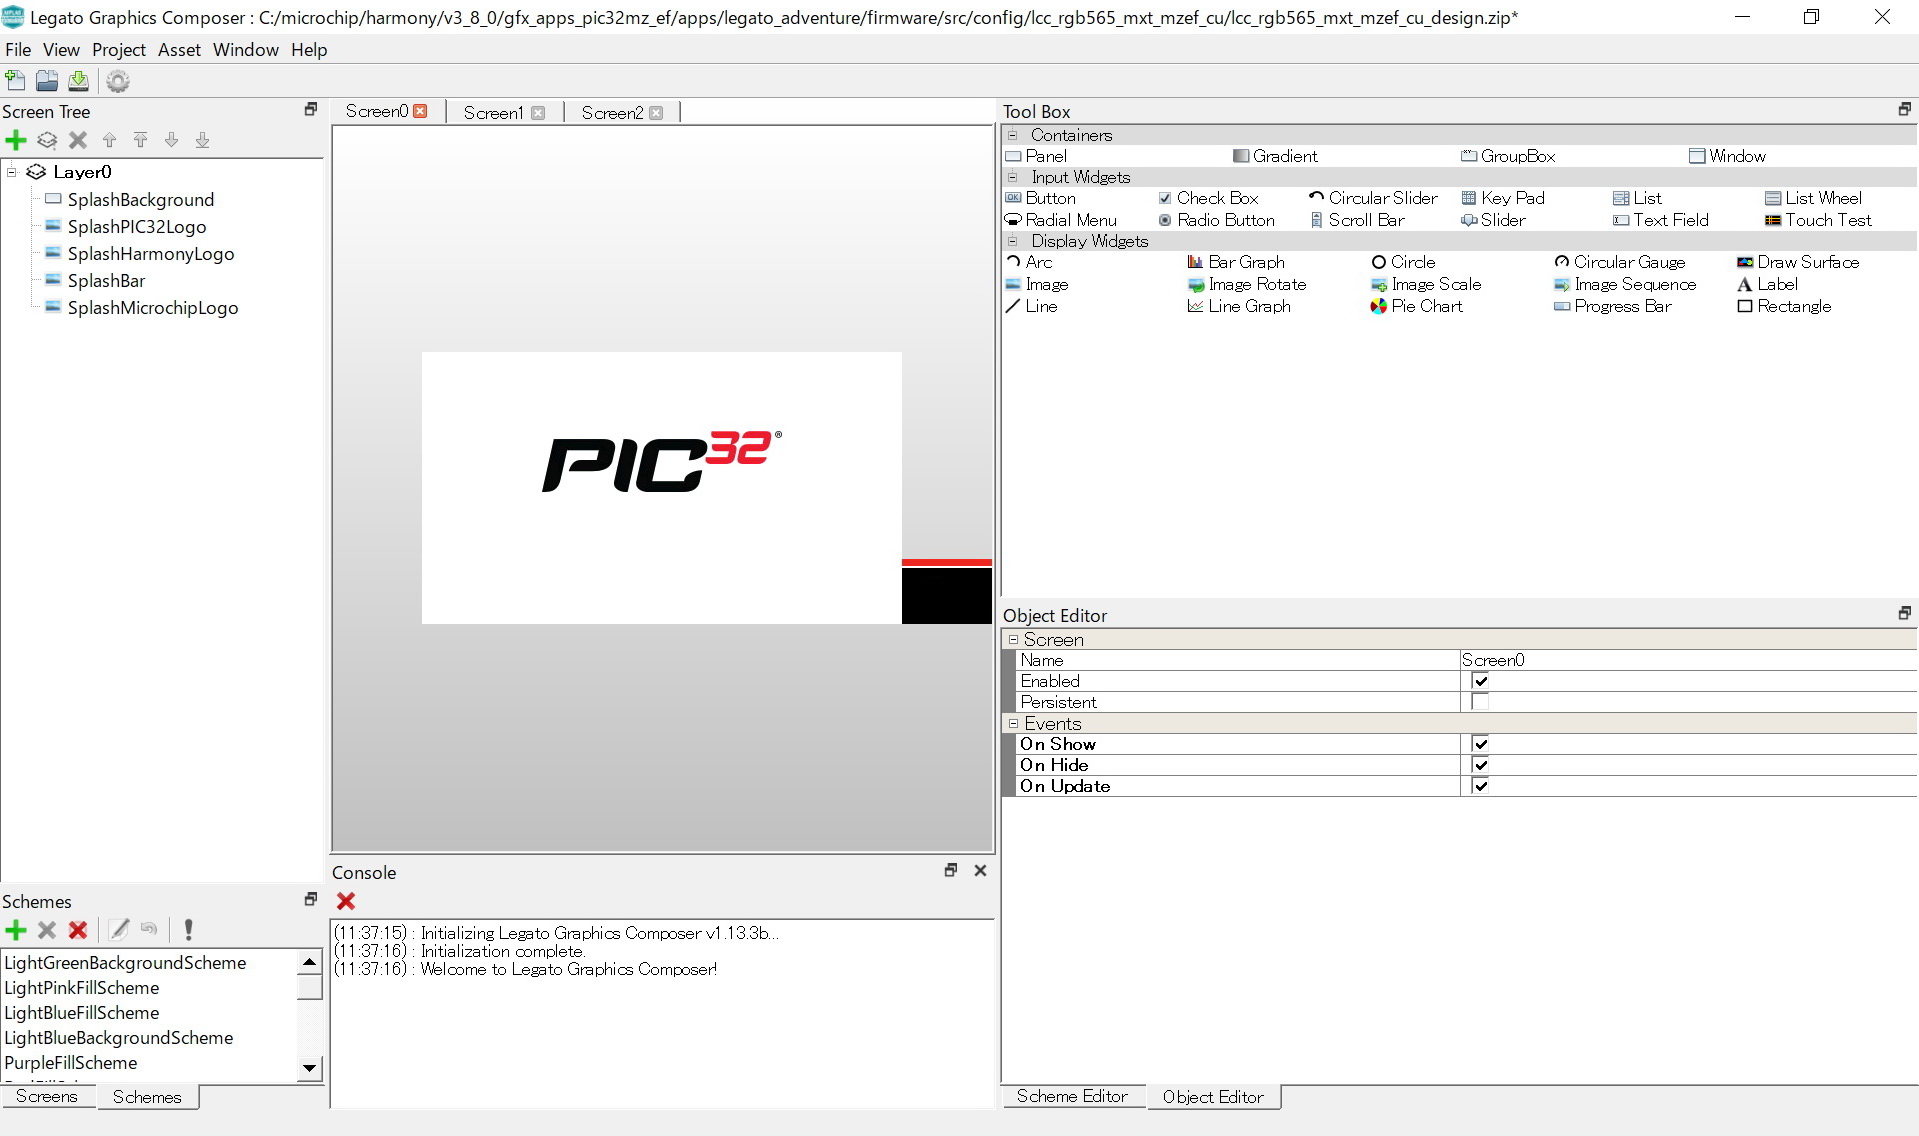Move item up in Screen Tree

coord(110,140)
